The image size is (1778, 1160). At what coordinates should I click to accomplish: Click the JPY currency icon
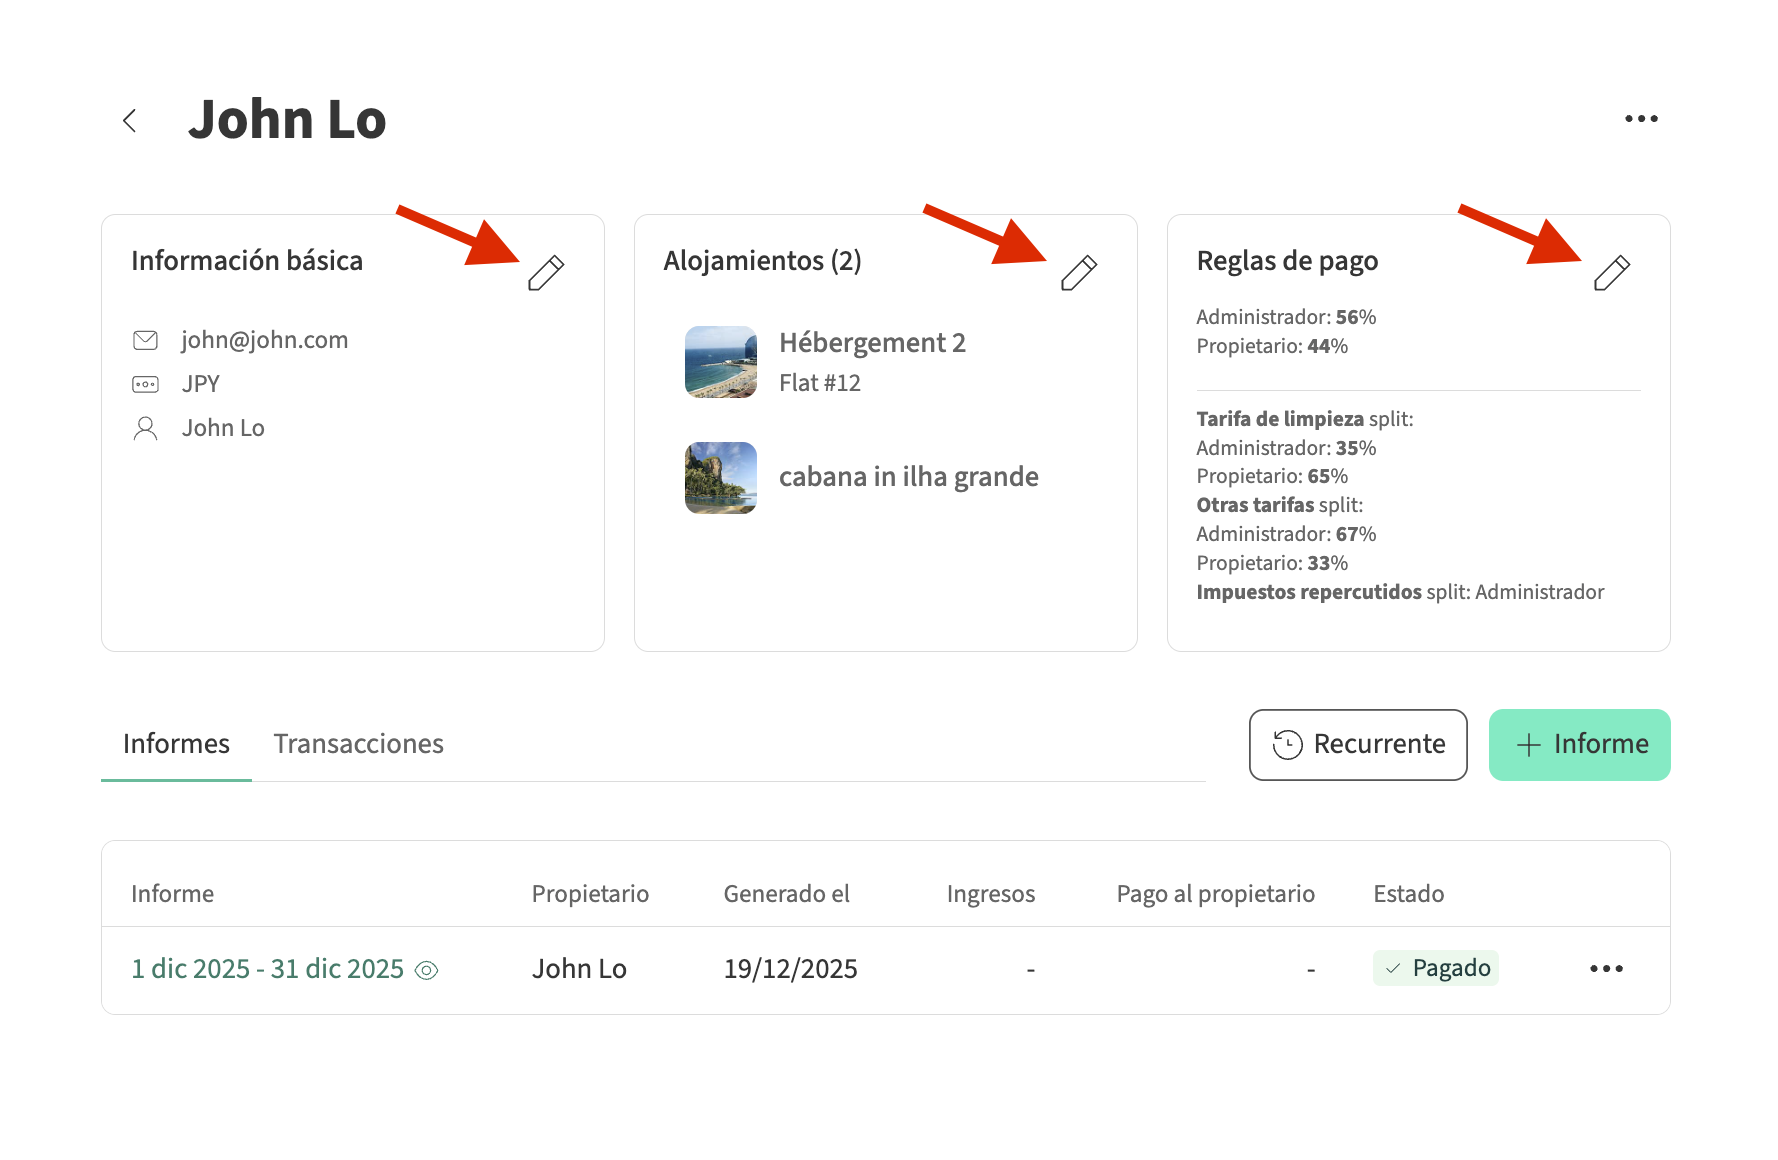click(146, 384)
